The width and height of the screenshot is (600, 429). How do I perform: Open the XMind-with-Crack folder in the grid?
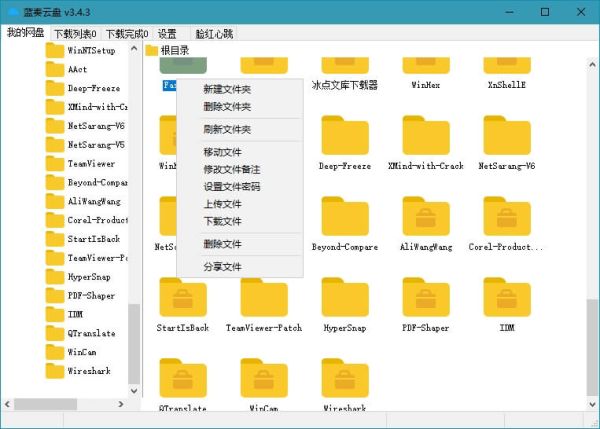tap(426, 144)
